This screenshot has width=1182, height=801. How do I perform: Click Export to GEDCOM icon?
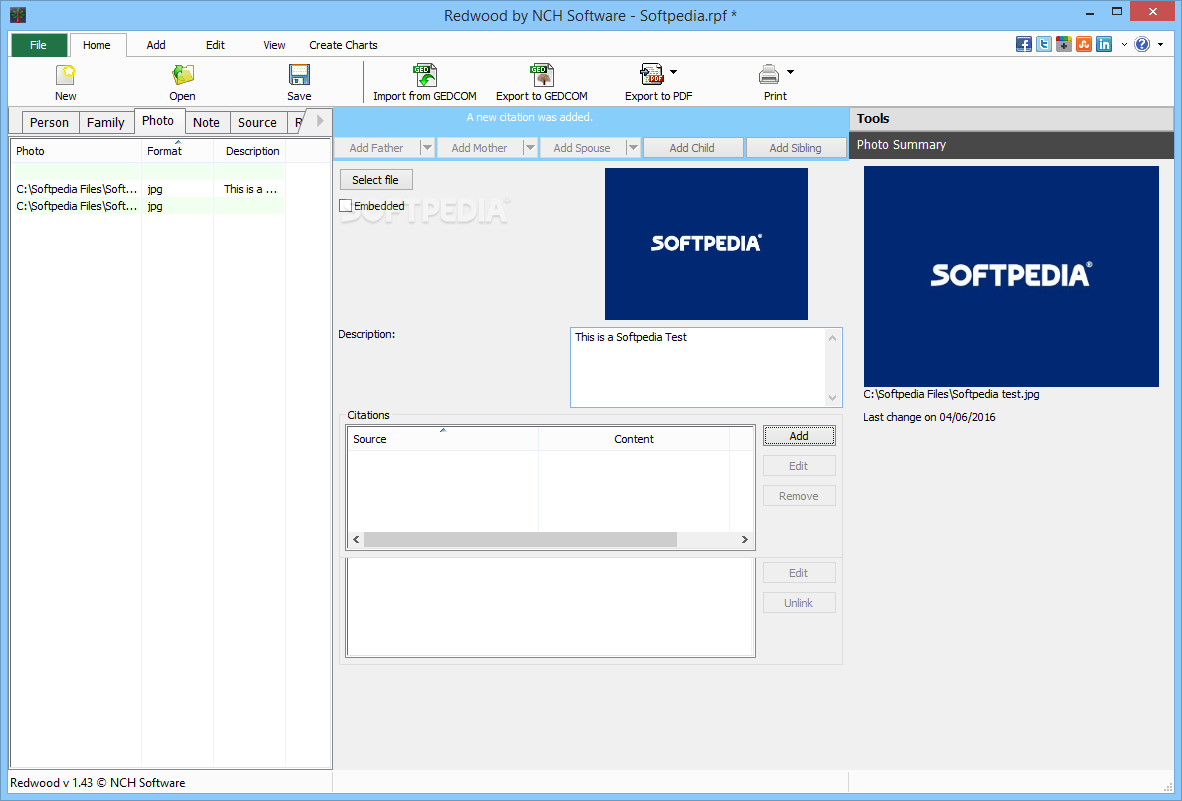pyautogui.click(x=542, y=75)
